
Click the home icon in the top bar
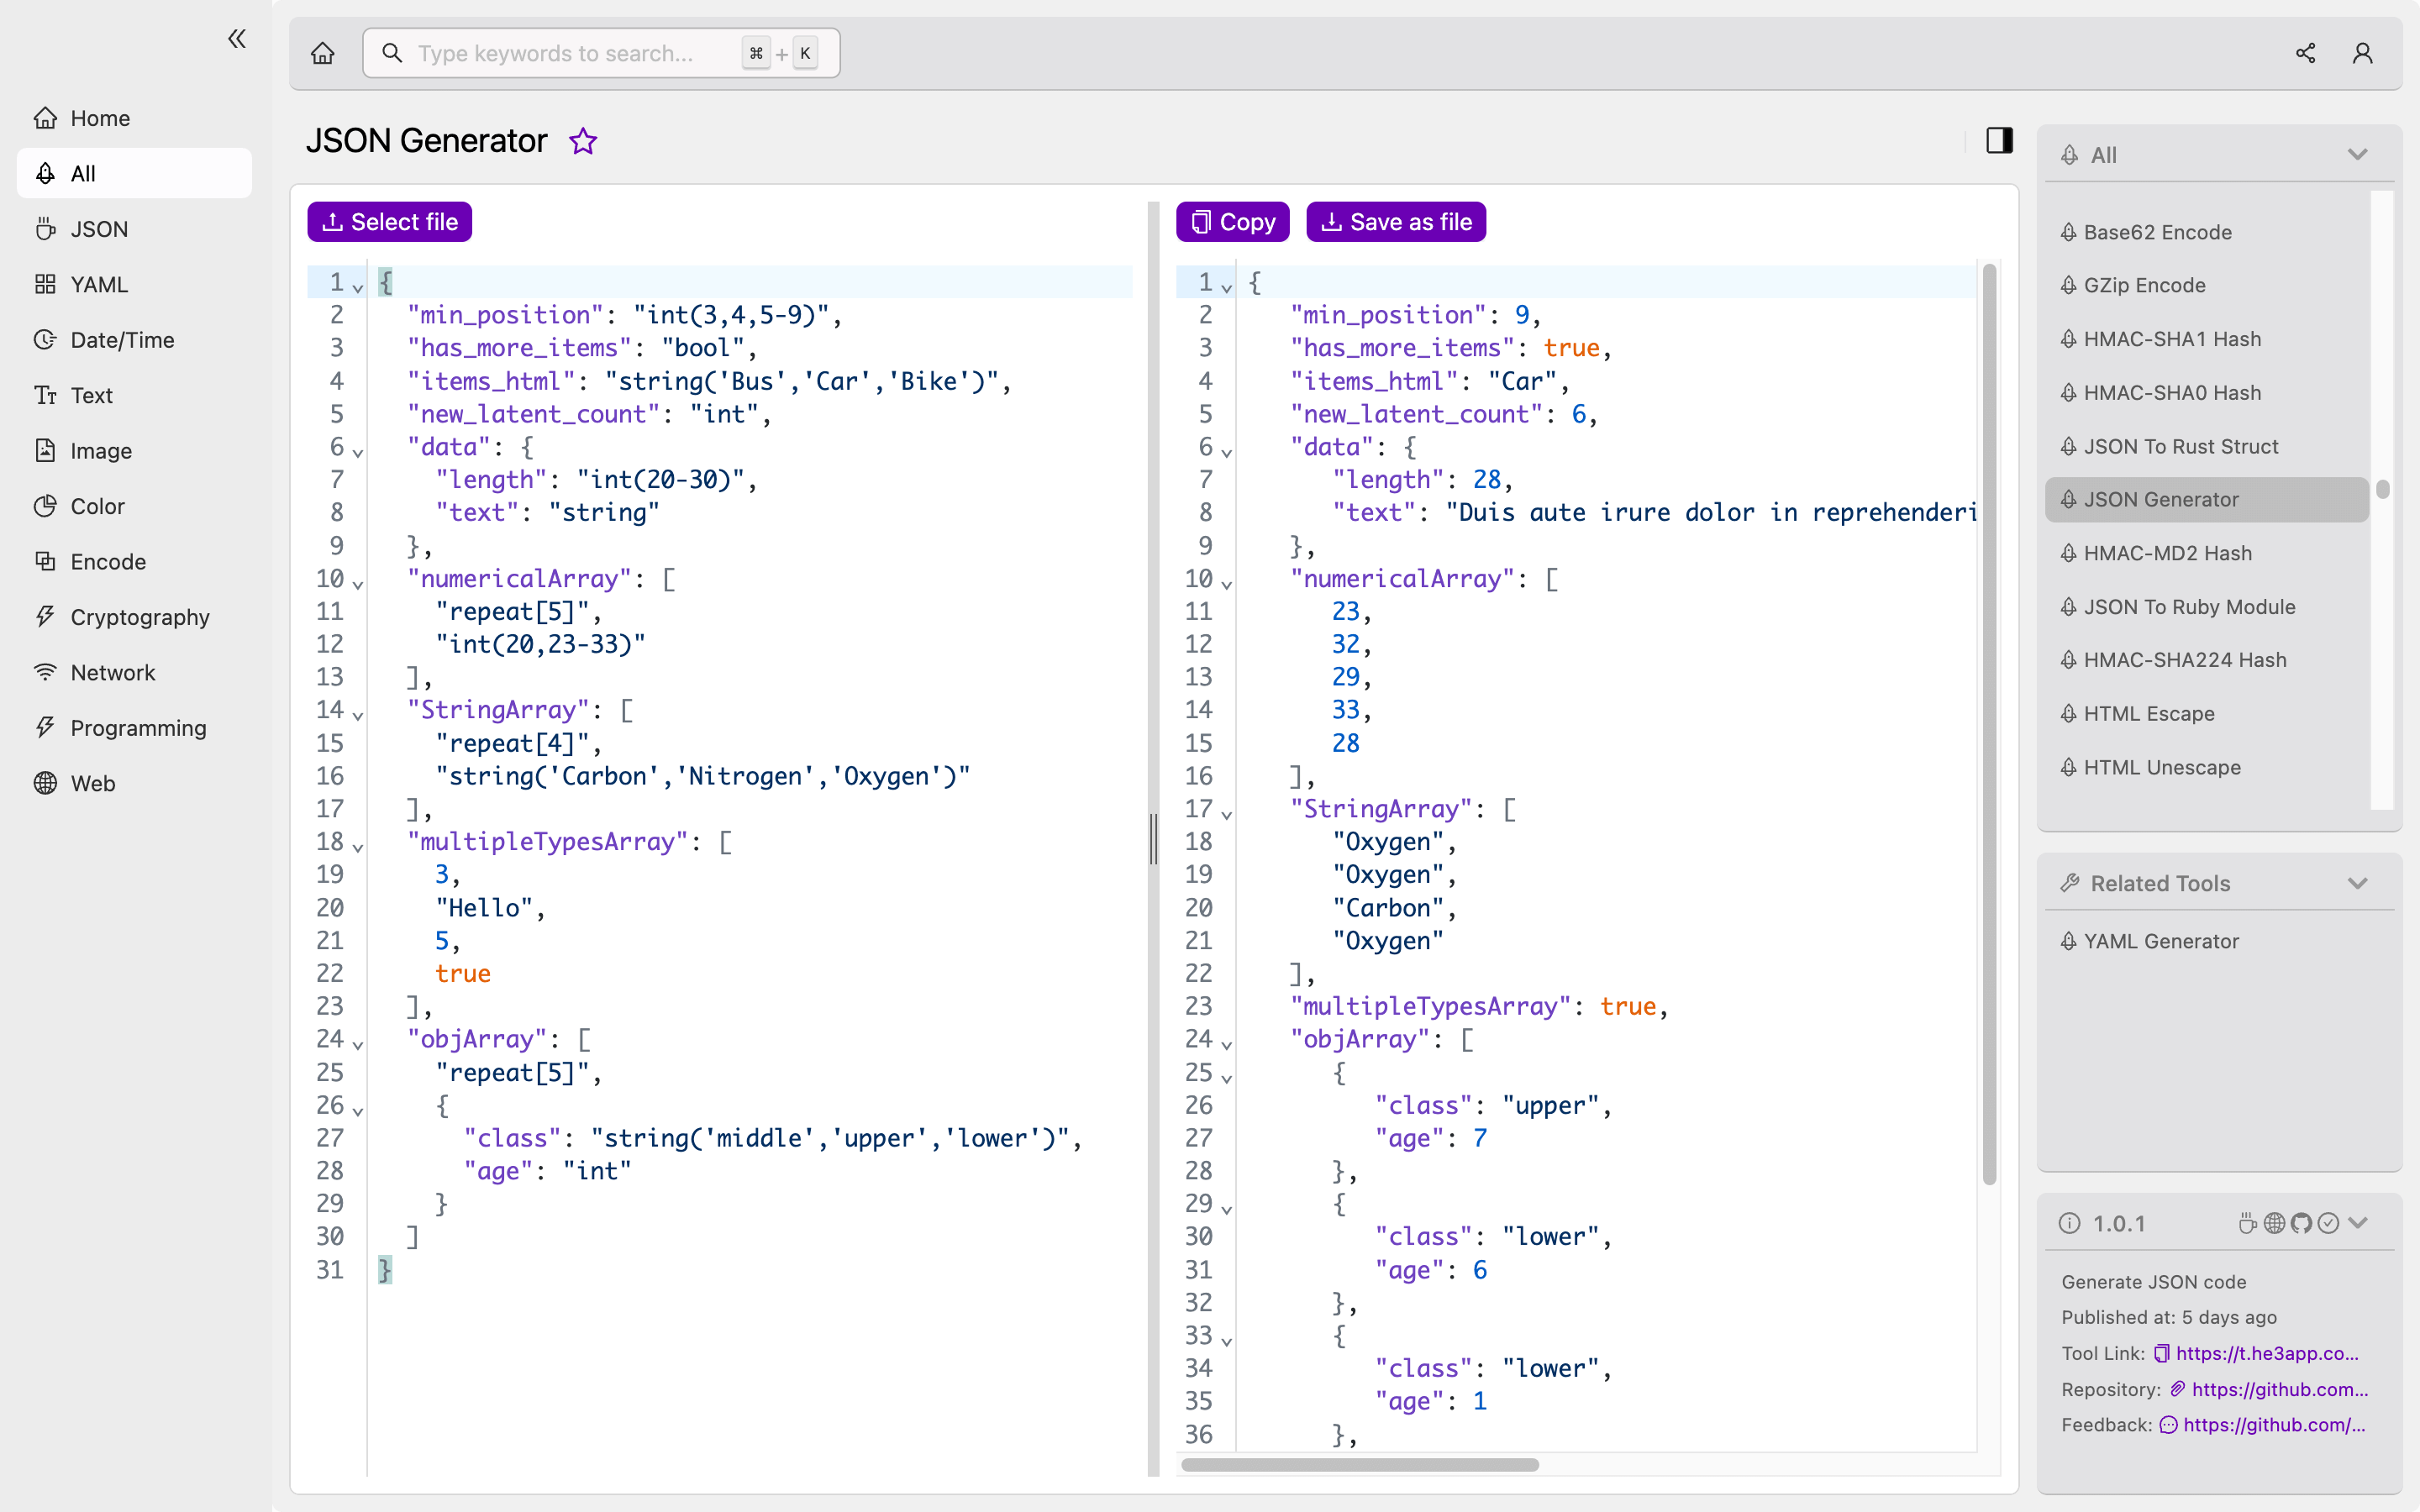(322, 53)
